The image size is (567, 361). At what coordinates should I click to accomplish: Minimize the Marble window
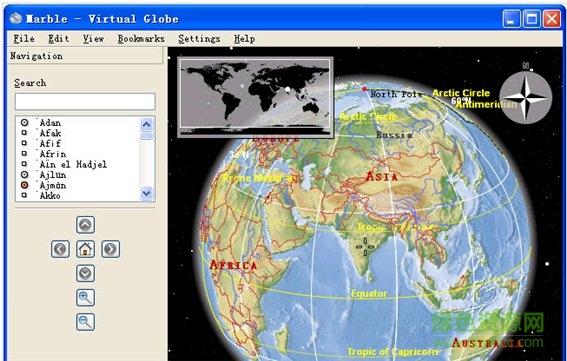click(x=511, y=18)
